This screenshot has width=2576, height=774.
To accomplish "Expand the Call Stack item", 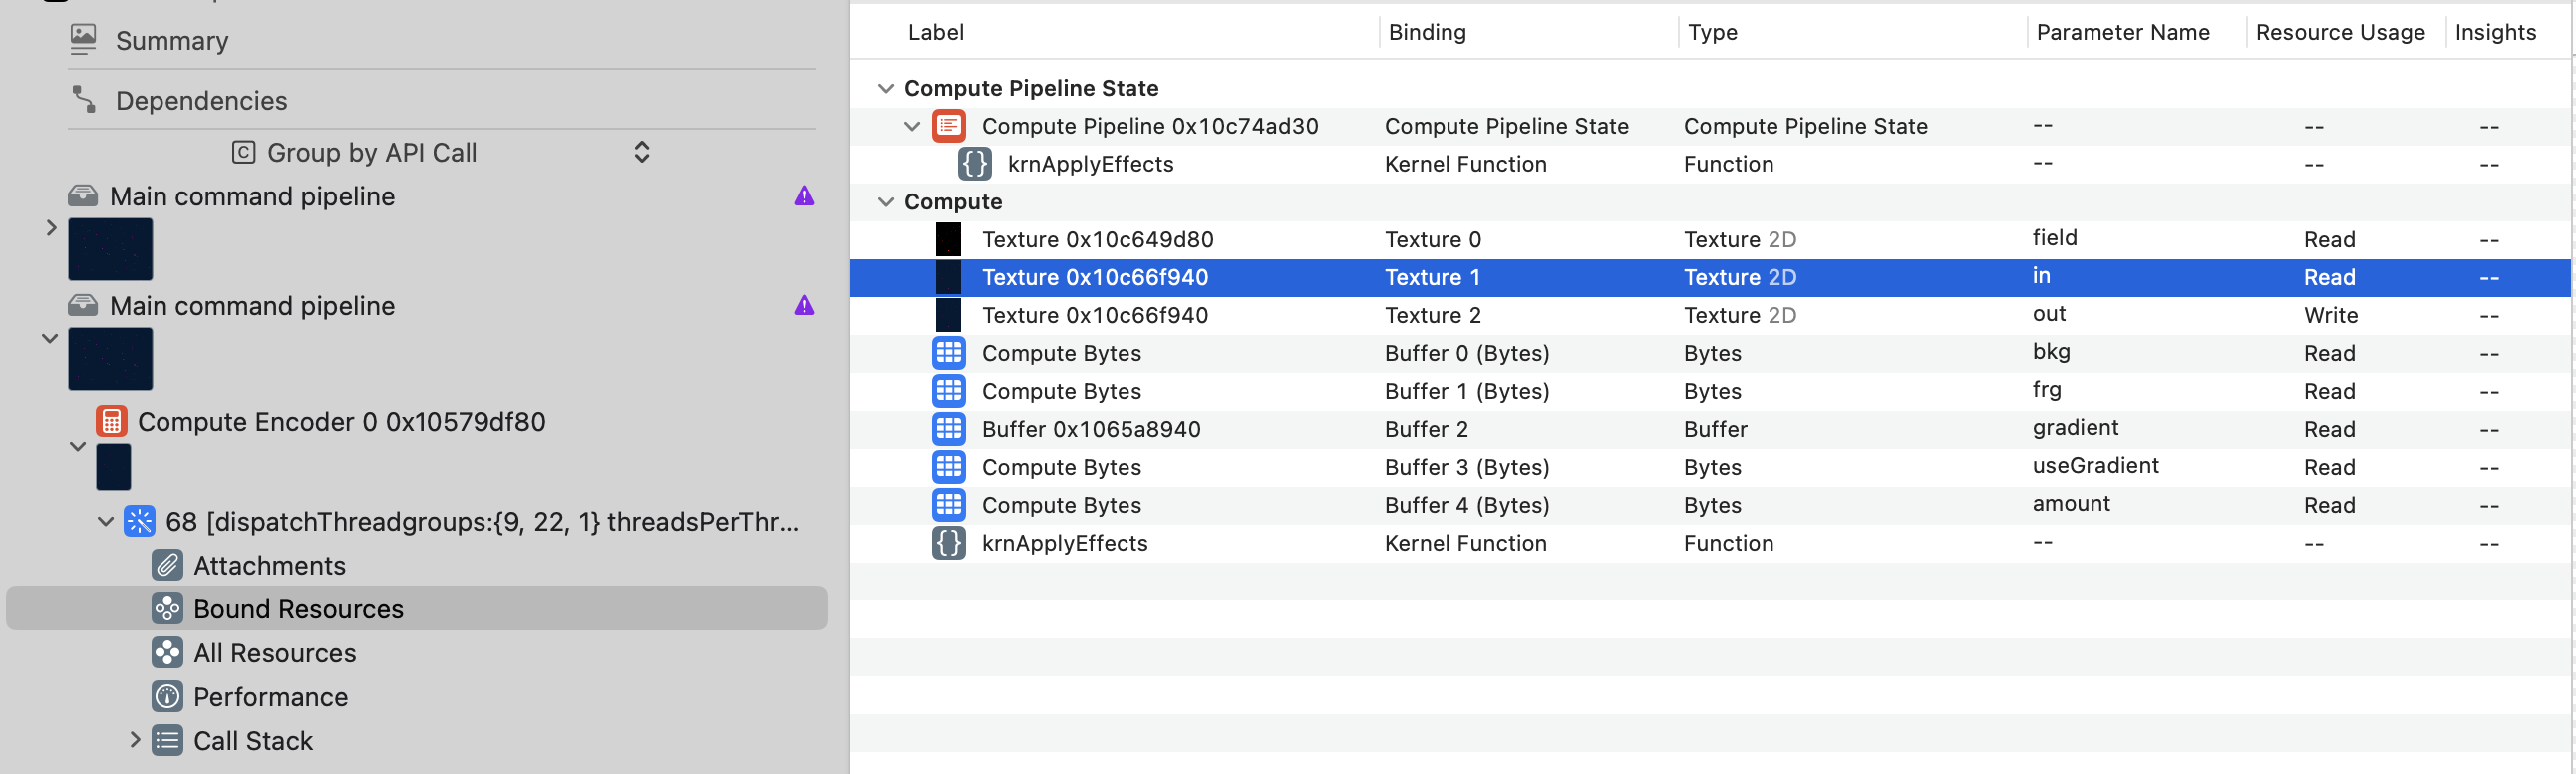I will tap(135, 740).
